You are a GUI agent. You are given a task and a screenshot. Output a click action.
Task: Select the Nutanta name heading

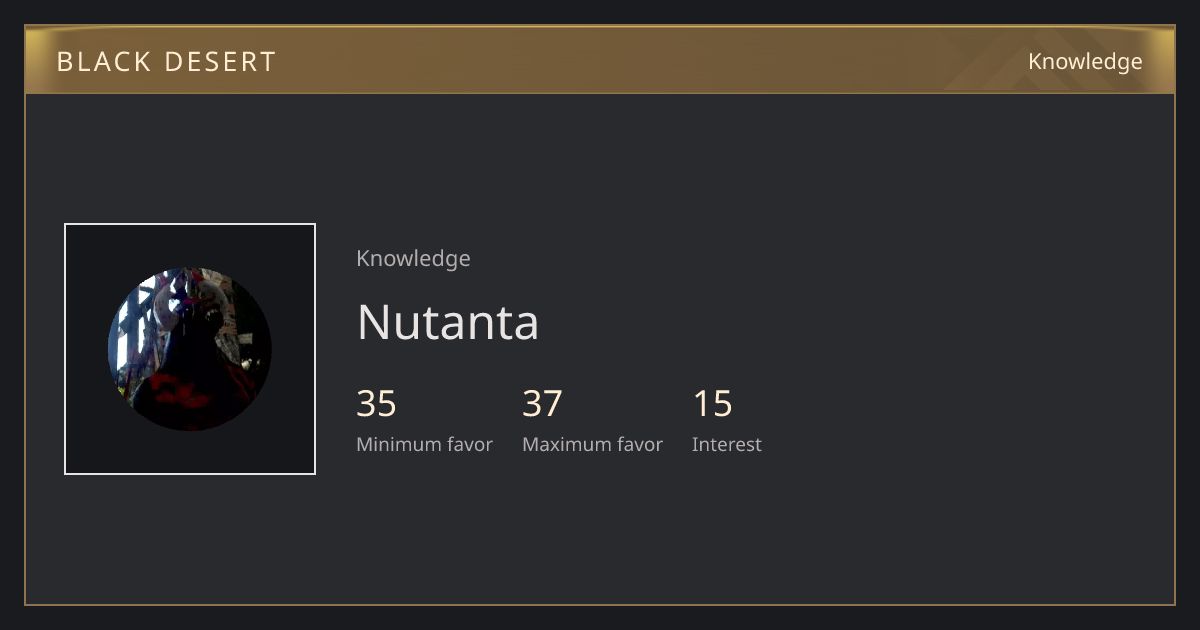(447, 321)
